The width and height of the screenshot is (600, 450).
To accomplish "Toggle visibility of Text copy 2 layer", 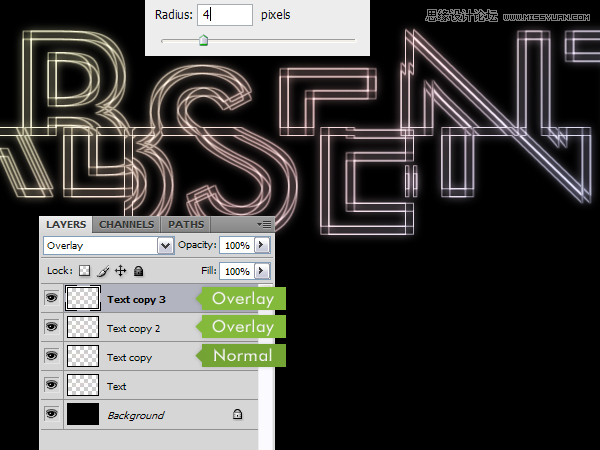I will 51,328.
